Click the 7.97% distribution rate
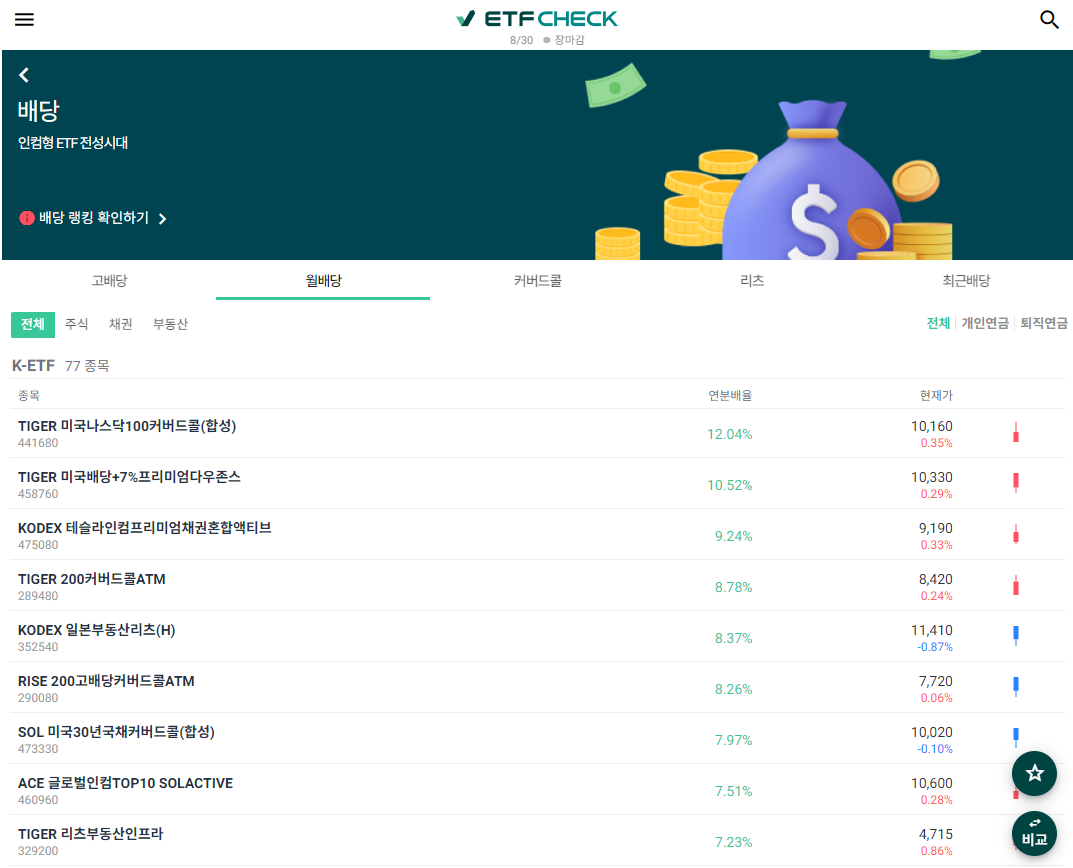Image resolution: width=1073 pixels, height=868 pixels. pyautogui.click(x=733, y=740)
